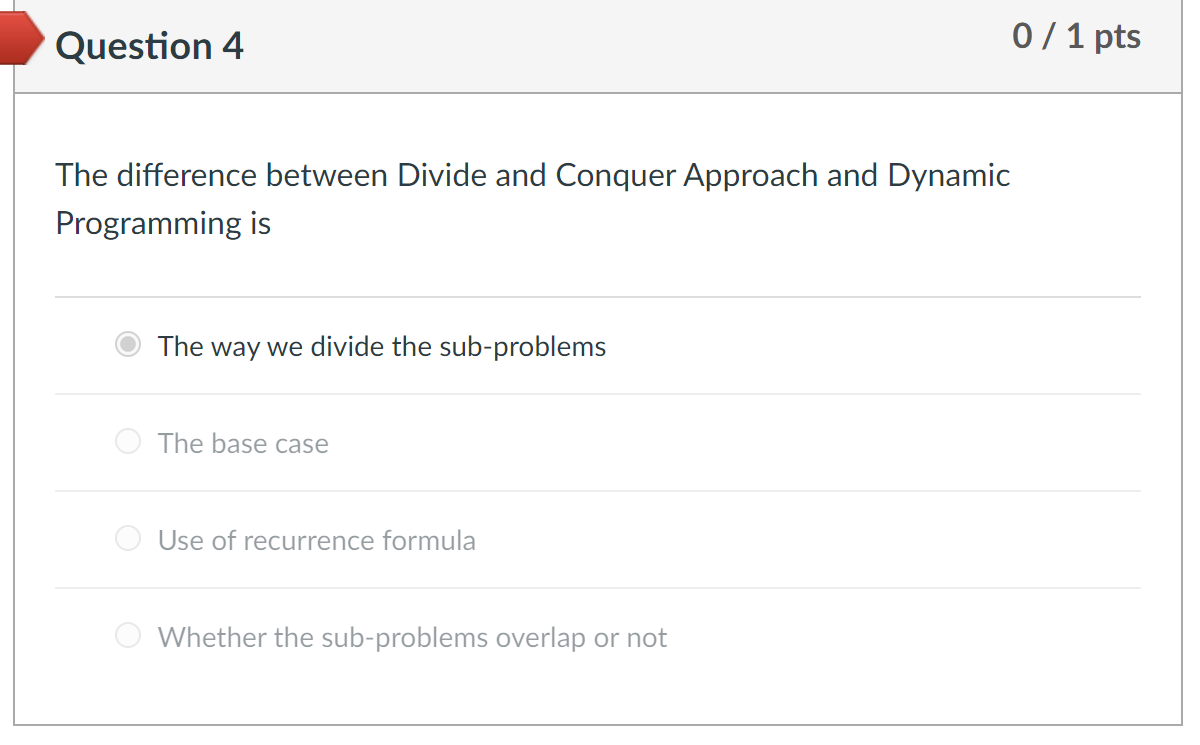The image size is (1200, 745).
Task: Click 'Whether the sub-problems overlap or not' text
Action: pyautogui.click(x=412, y=637)
